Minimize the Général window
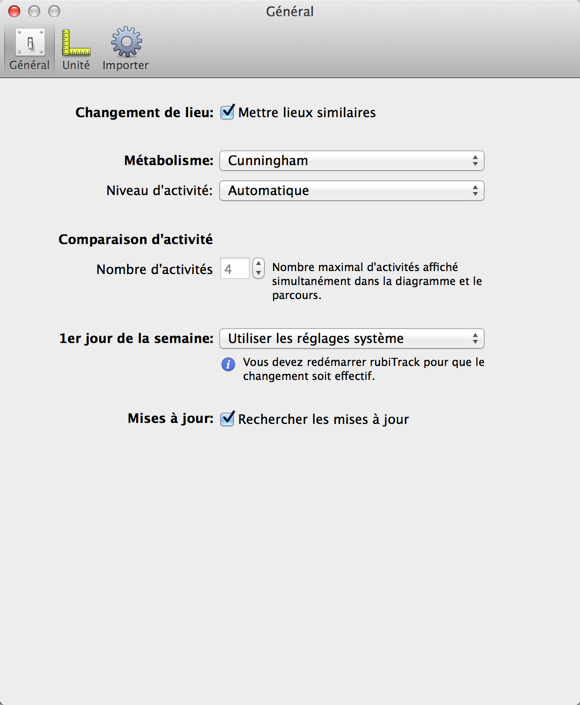Viewport: 580px width, 705px height. pyautogui.click(x=34, y=11)
